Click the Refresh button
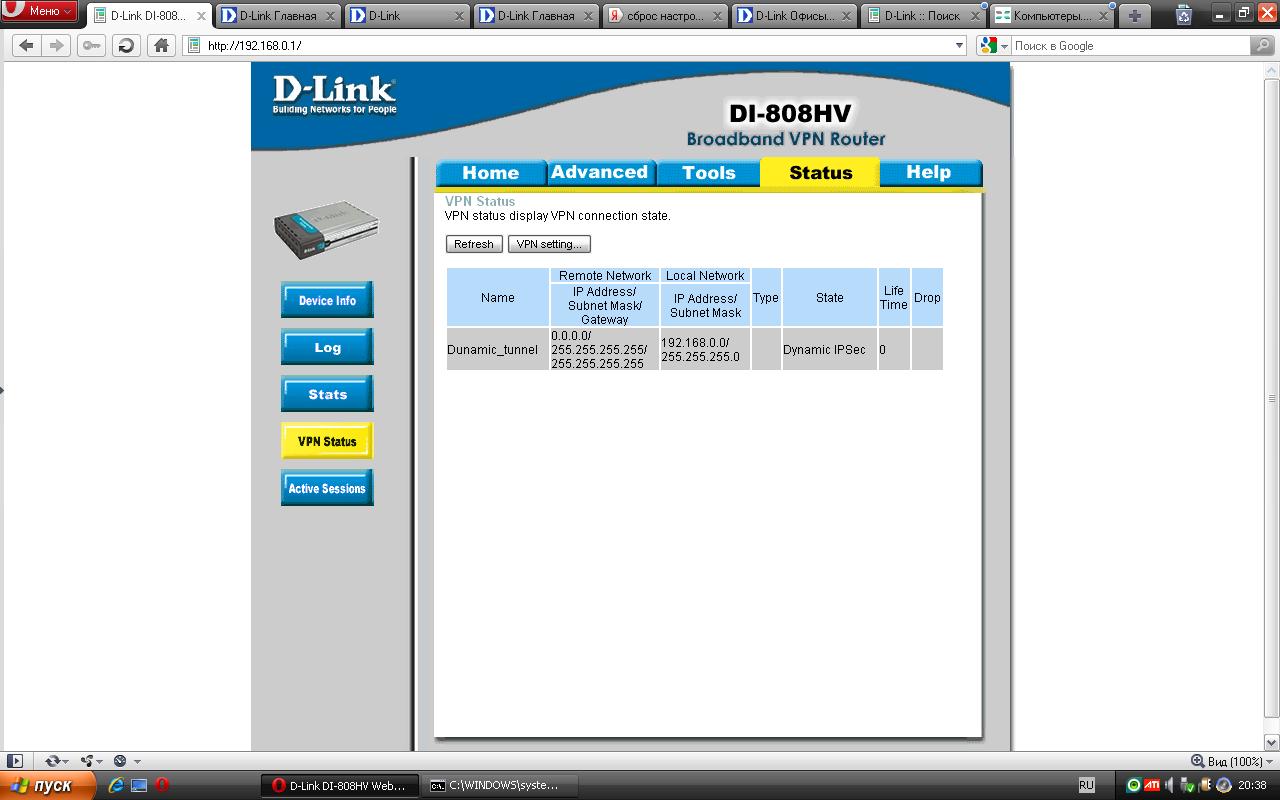 [x=474, y=244]
